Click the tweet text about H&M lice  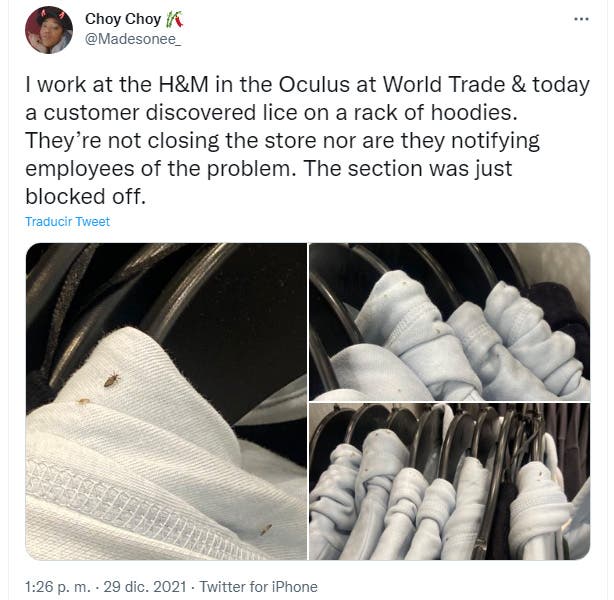307,140
